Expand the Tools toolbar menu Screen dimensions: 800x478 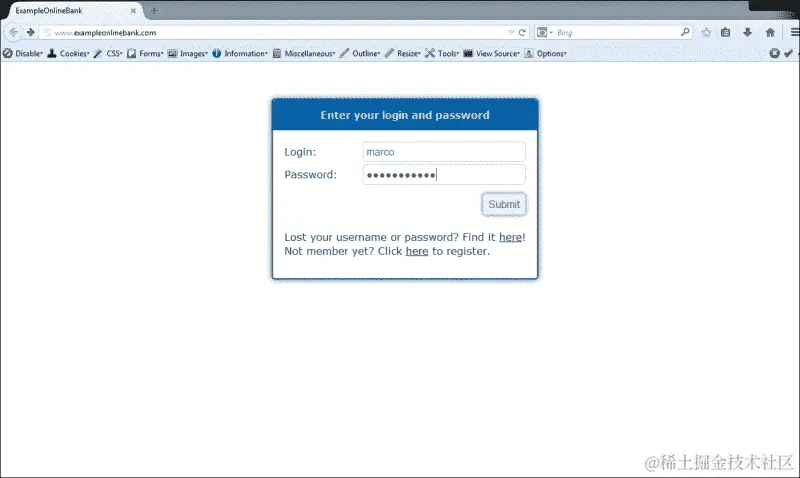[x=442, y=53]
